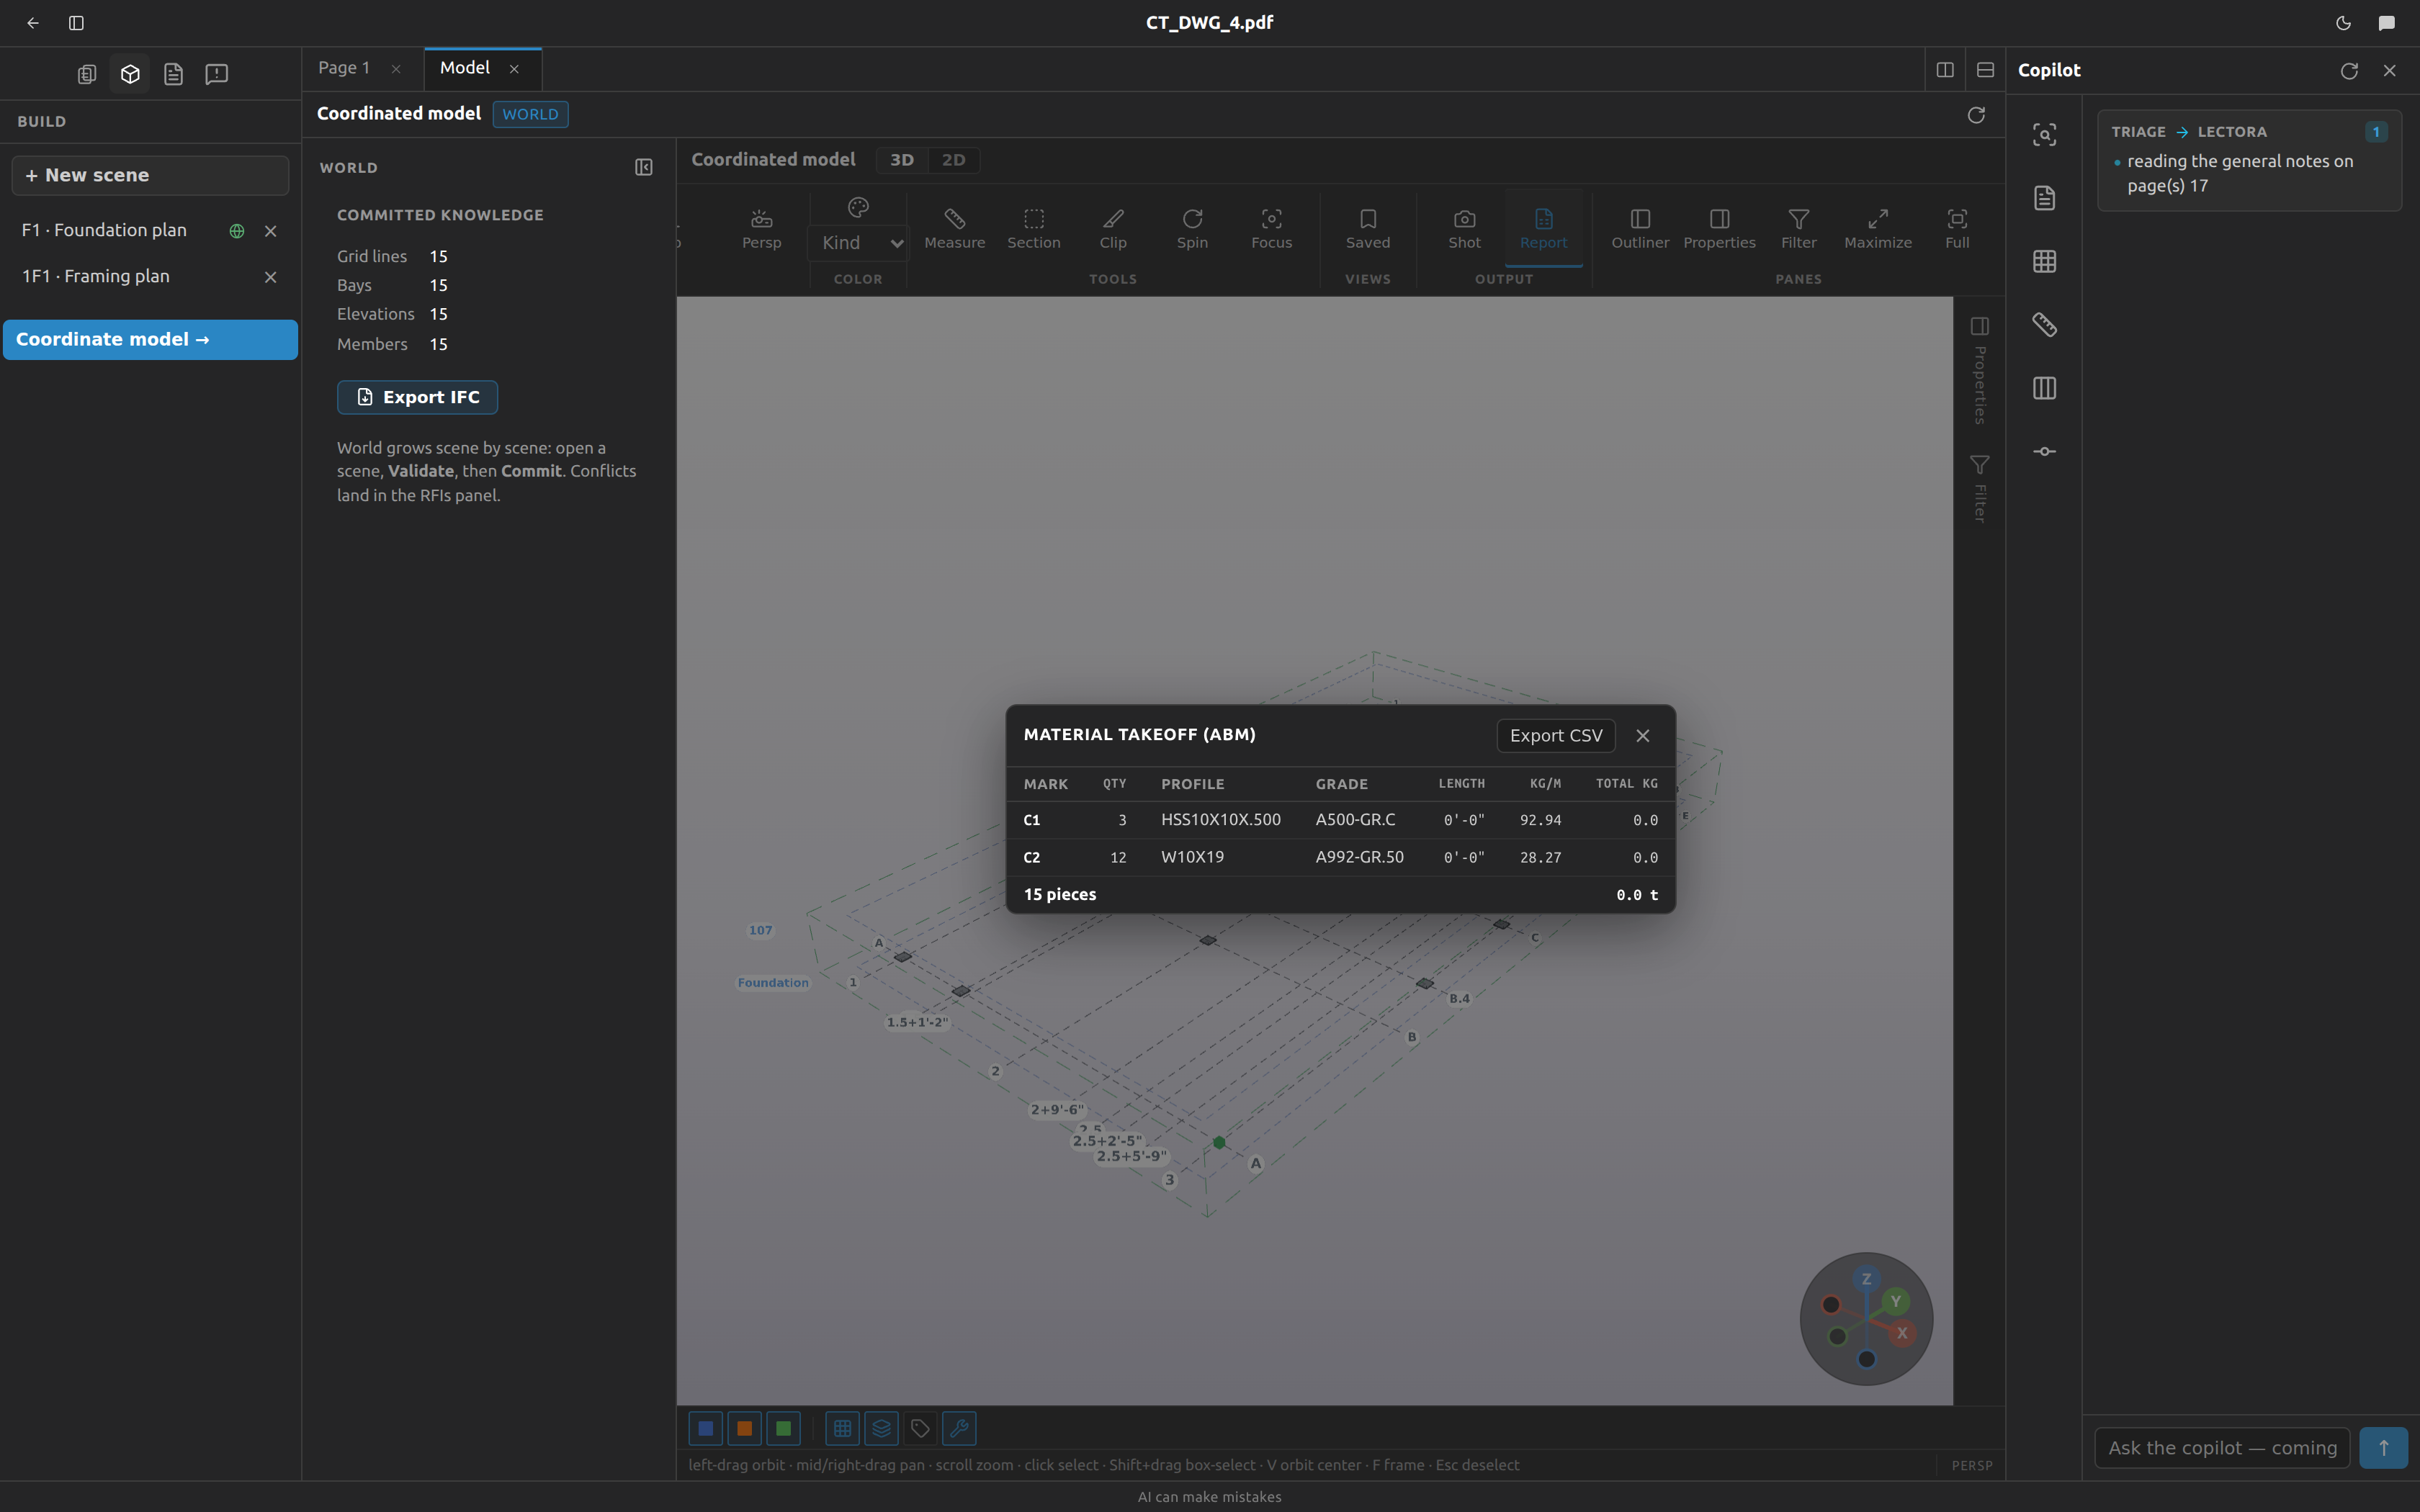Toggle the tag labels button
The image size is (2420, 1512).
click(x=920, y=1428)
